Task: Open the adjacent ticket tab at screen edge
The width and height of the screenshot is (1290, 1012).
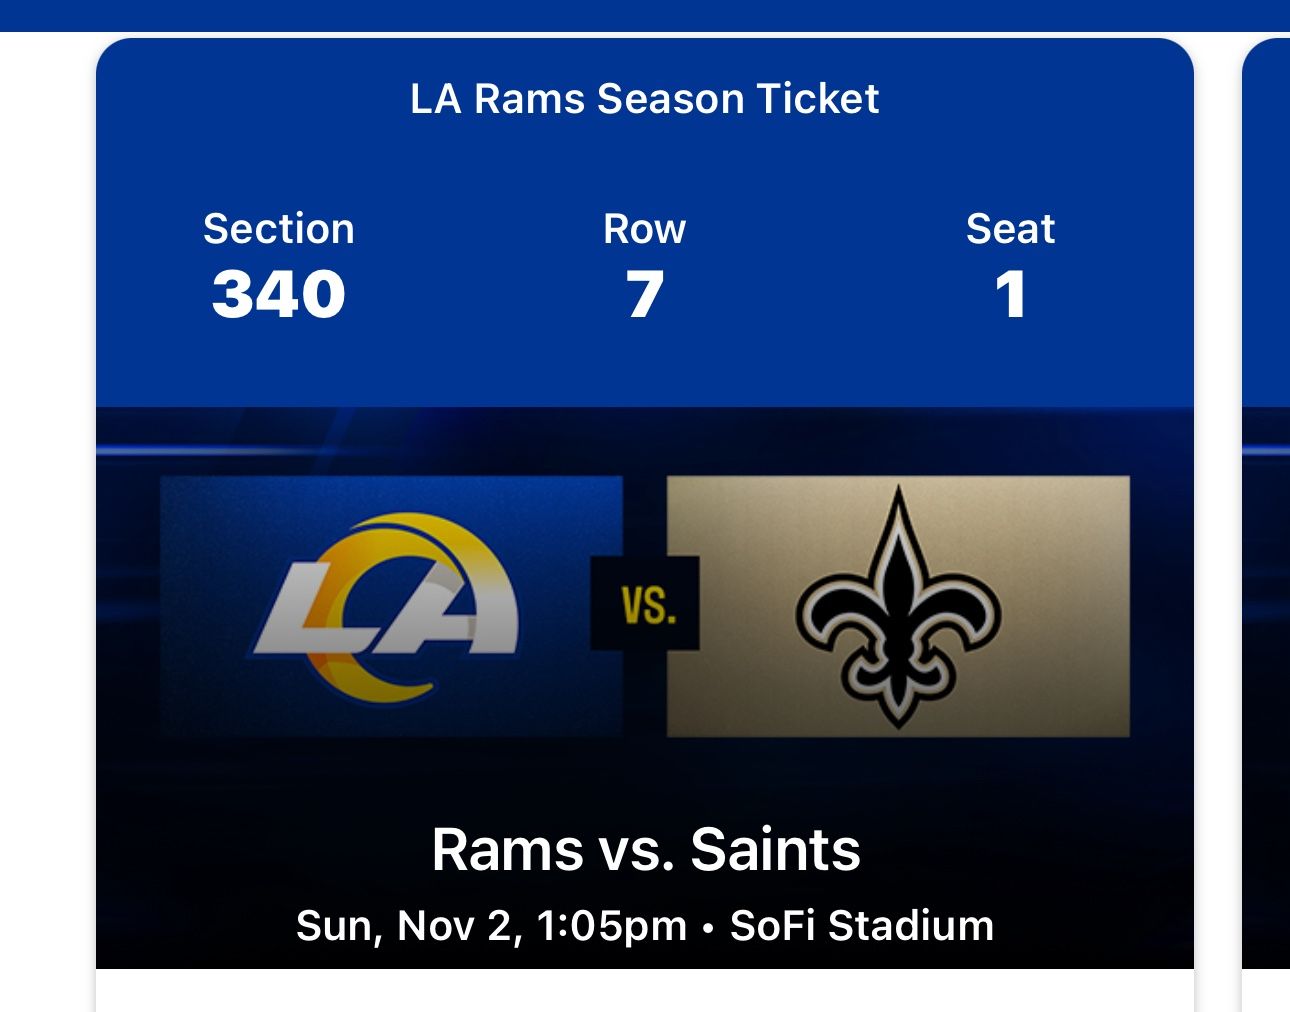Action: [x=1270, y=500]
